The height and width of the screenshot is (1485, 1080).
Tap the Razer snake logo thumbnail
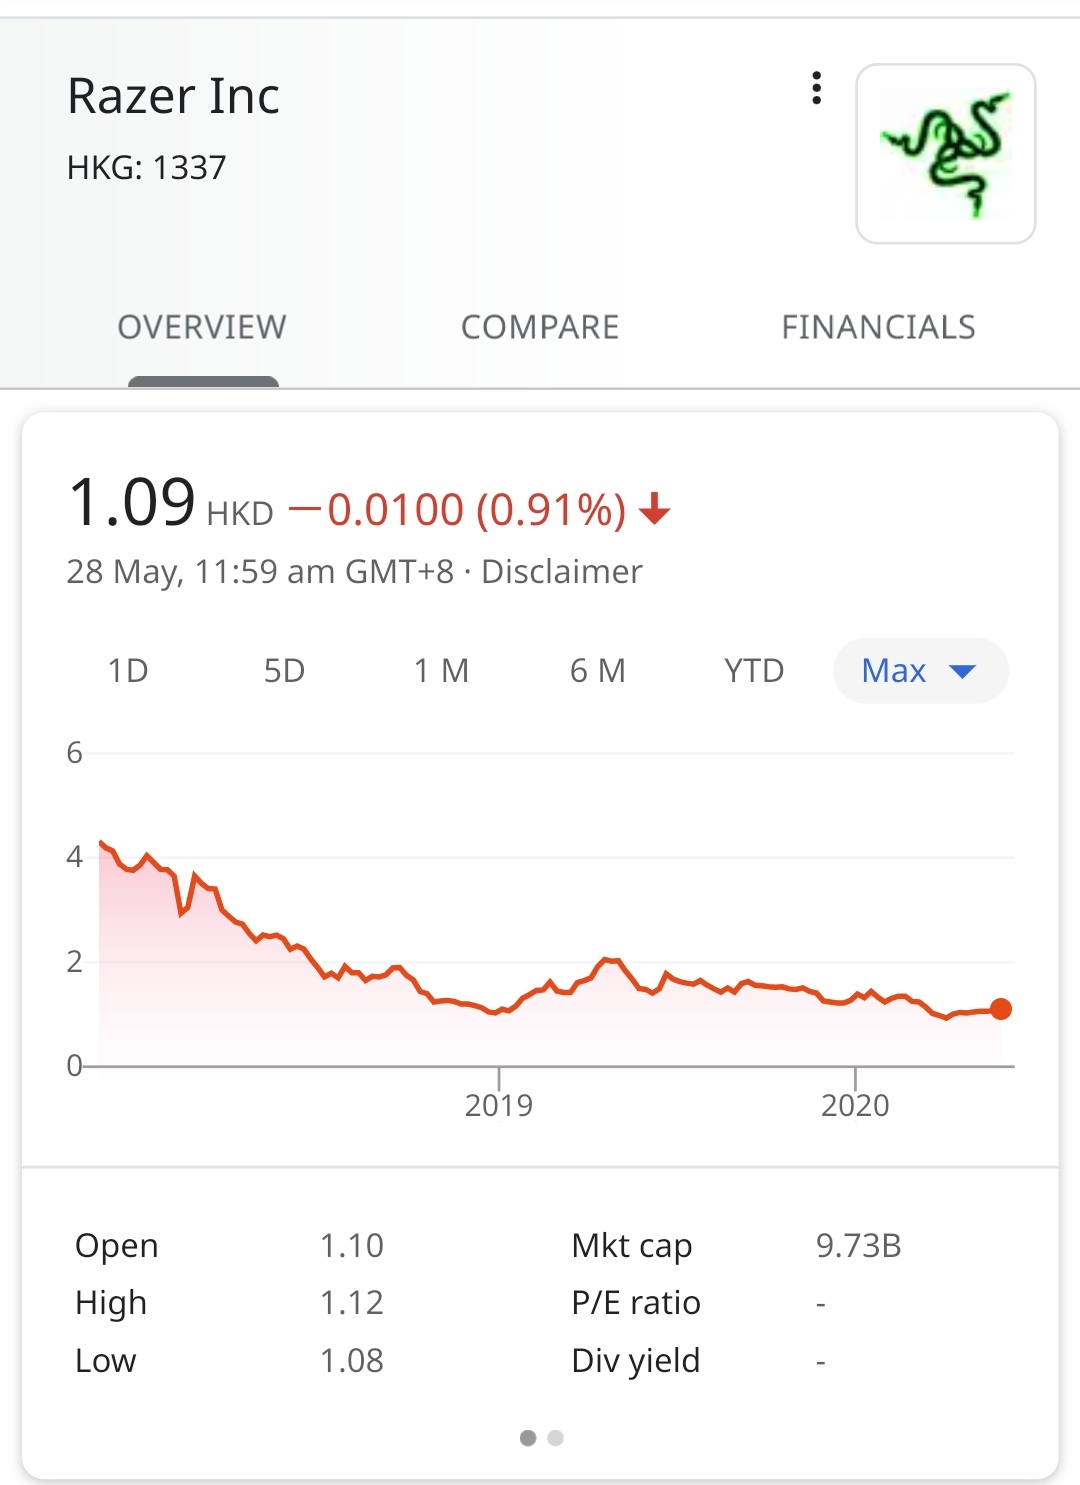(x=946, y=154)
